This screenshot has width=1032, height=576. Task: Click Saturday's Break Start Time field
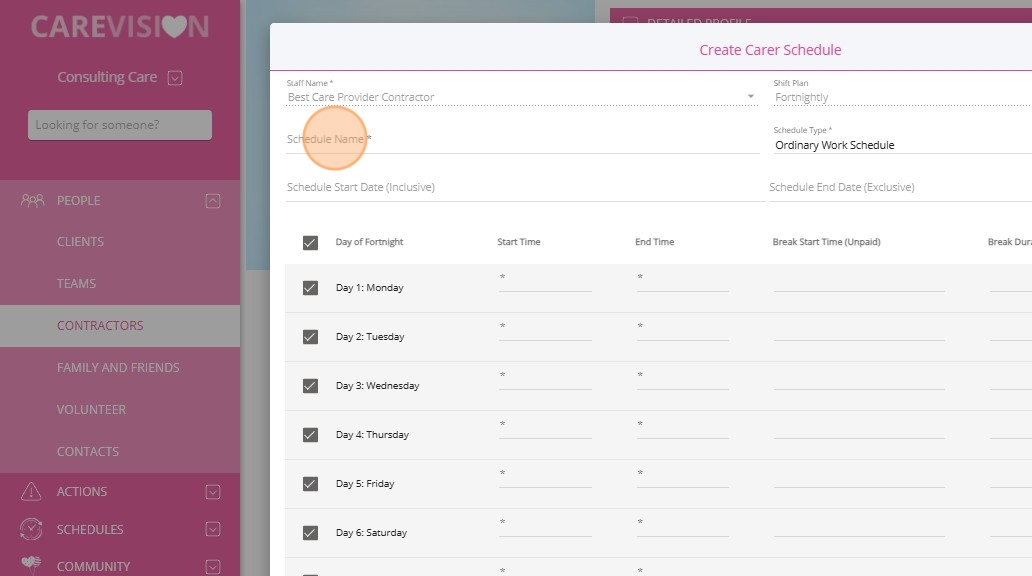[x=859, y=527]
